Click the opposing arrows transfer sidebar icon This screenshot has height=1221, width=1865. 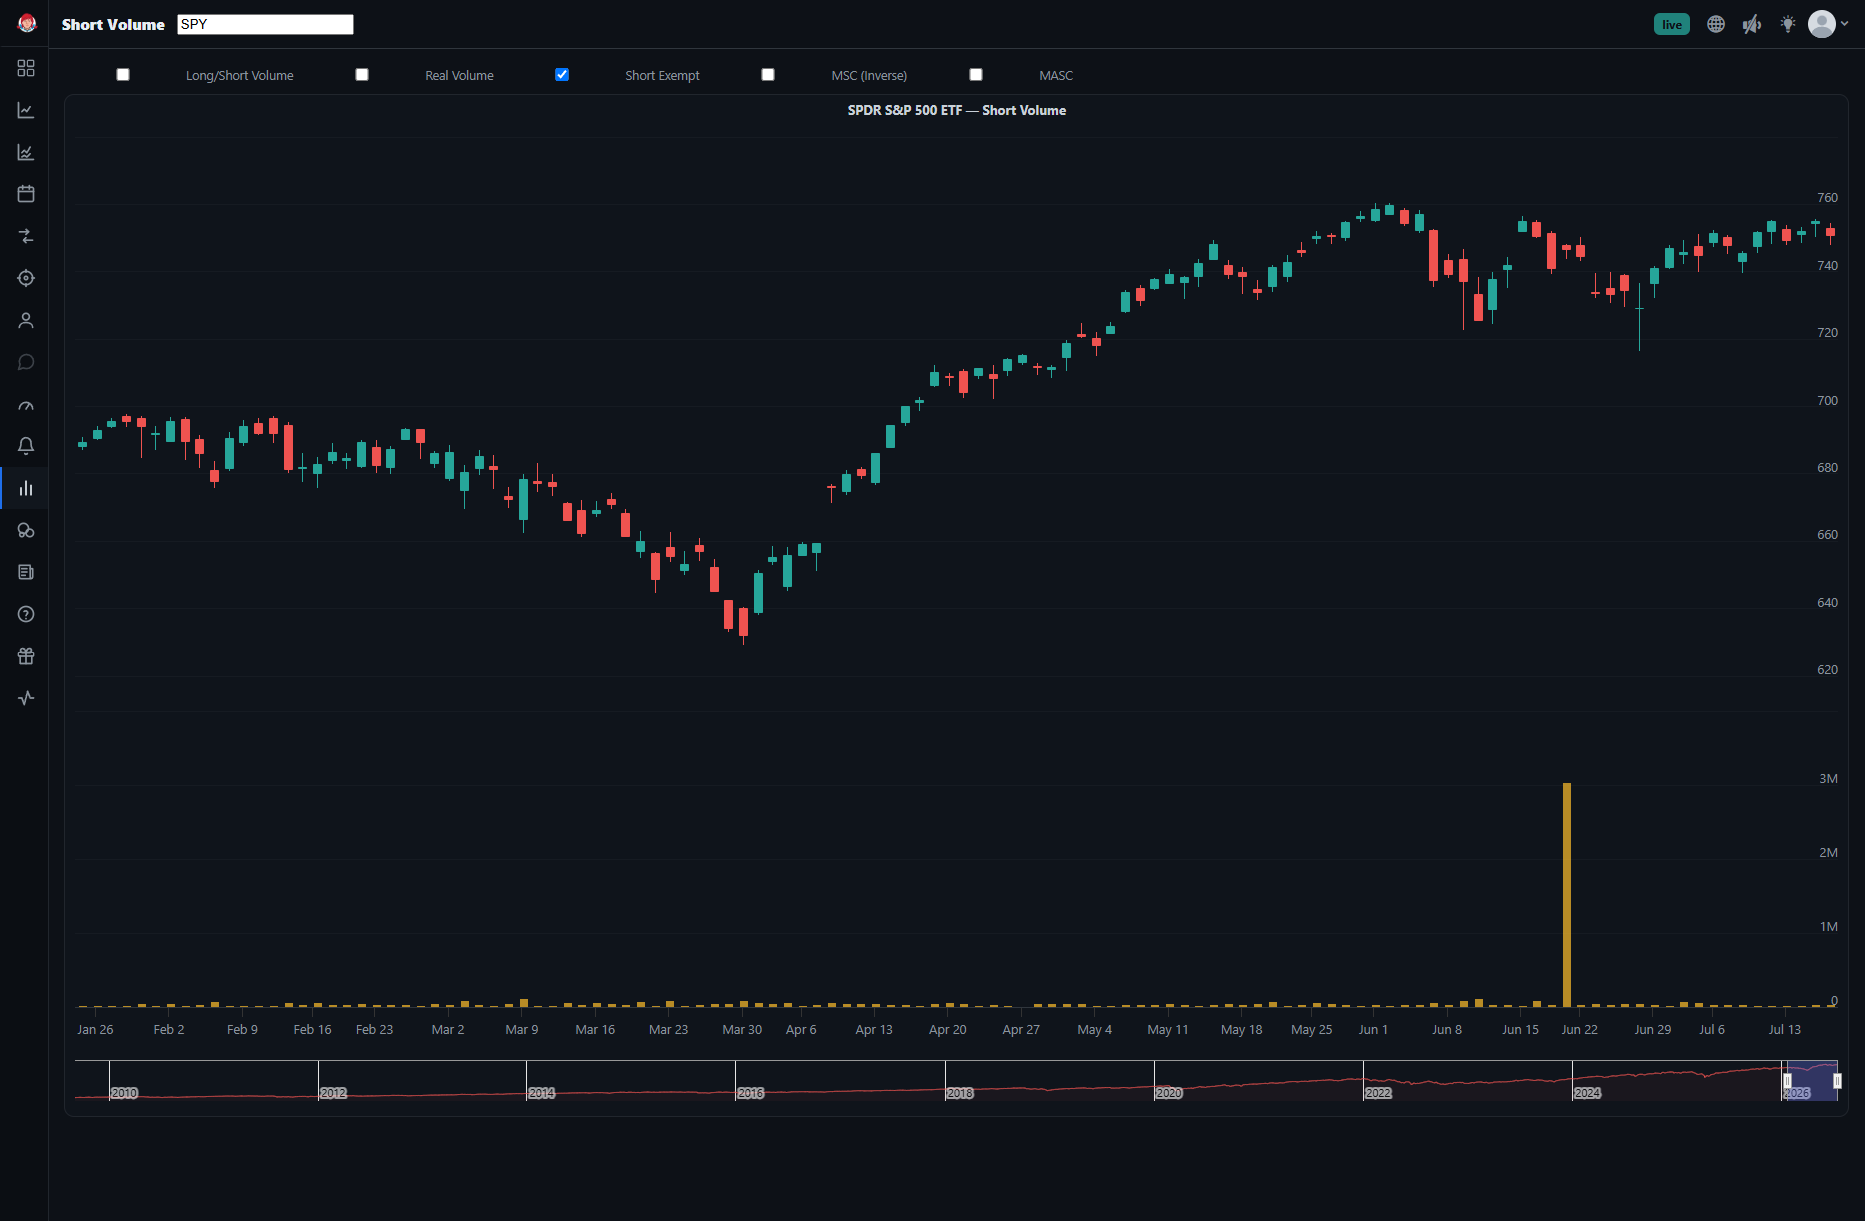point(26,236)
